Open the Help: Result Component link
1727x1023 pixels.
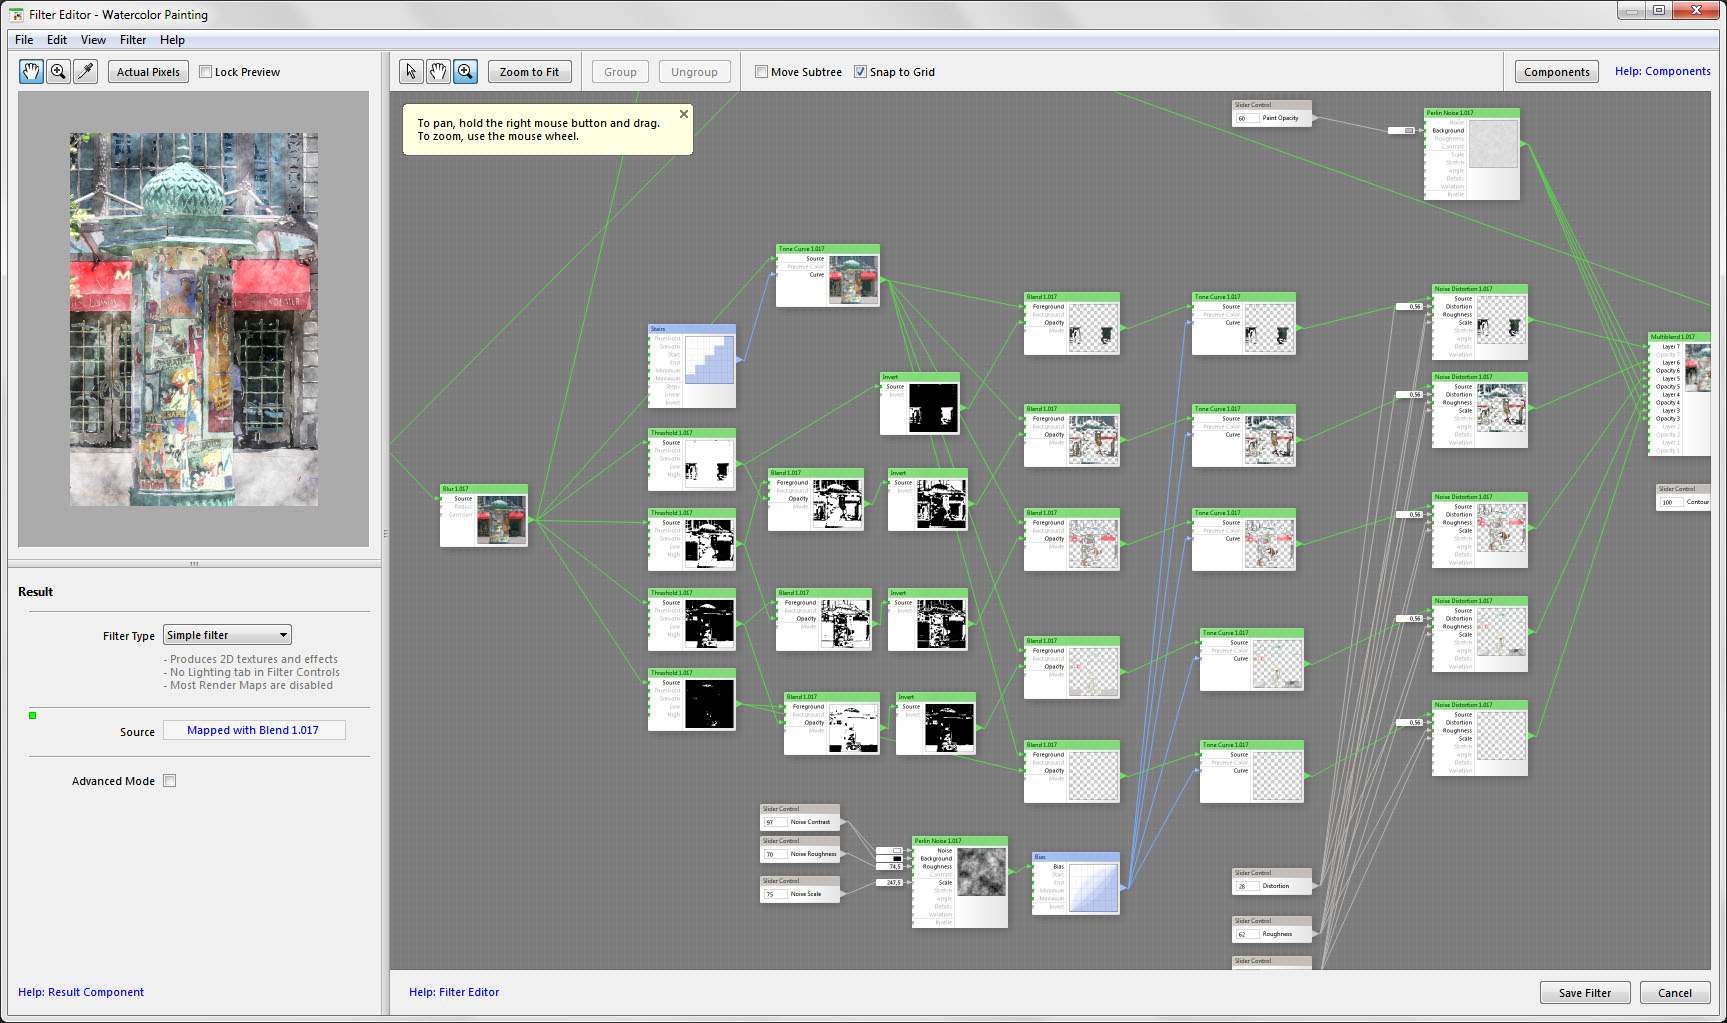pyautogui.click(x=81, y=992)
